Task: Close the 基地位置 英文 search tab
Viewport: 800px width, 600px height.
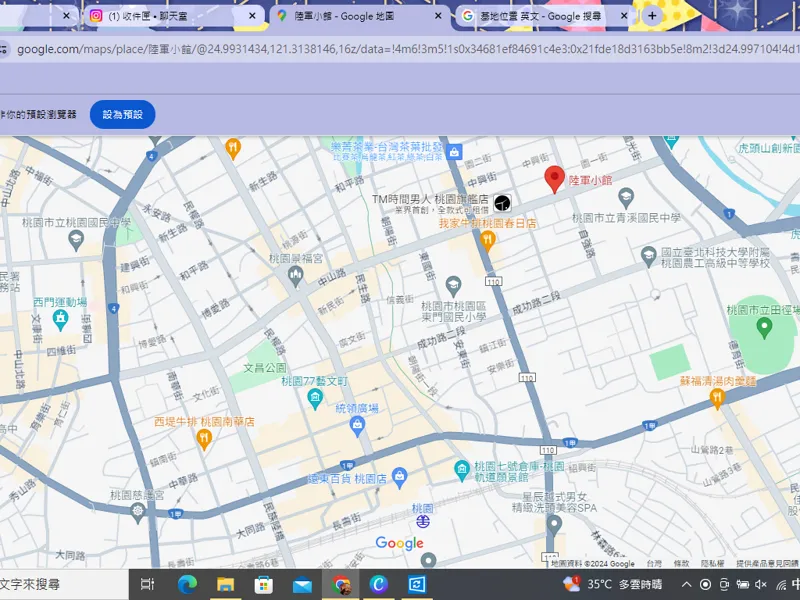Action: (624, 16)
